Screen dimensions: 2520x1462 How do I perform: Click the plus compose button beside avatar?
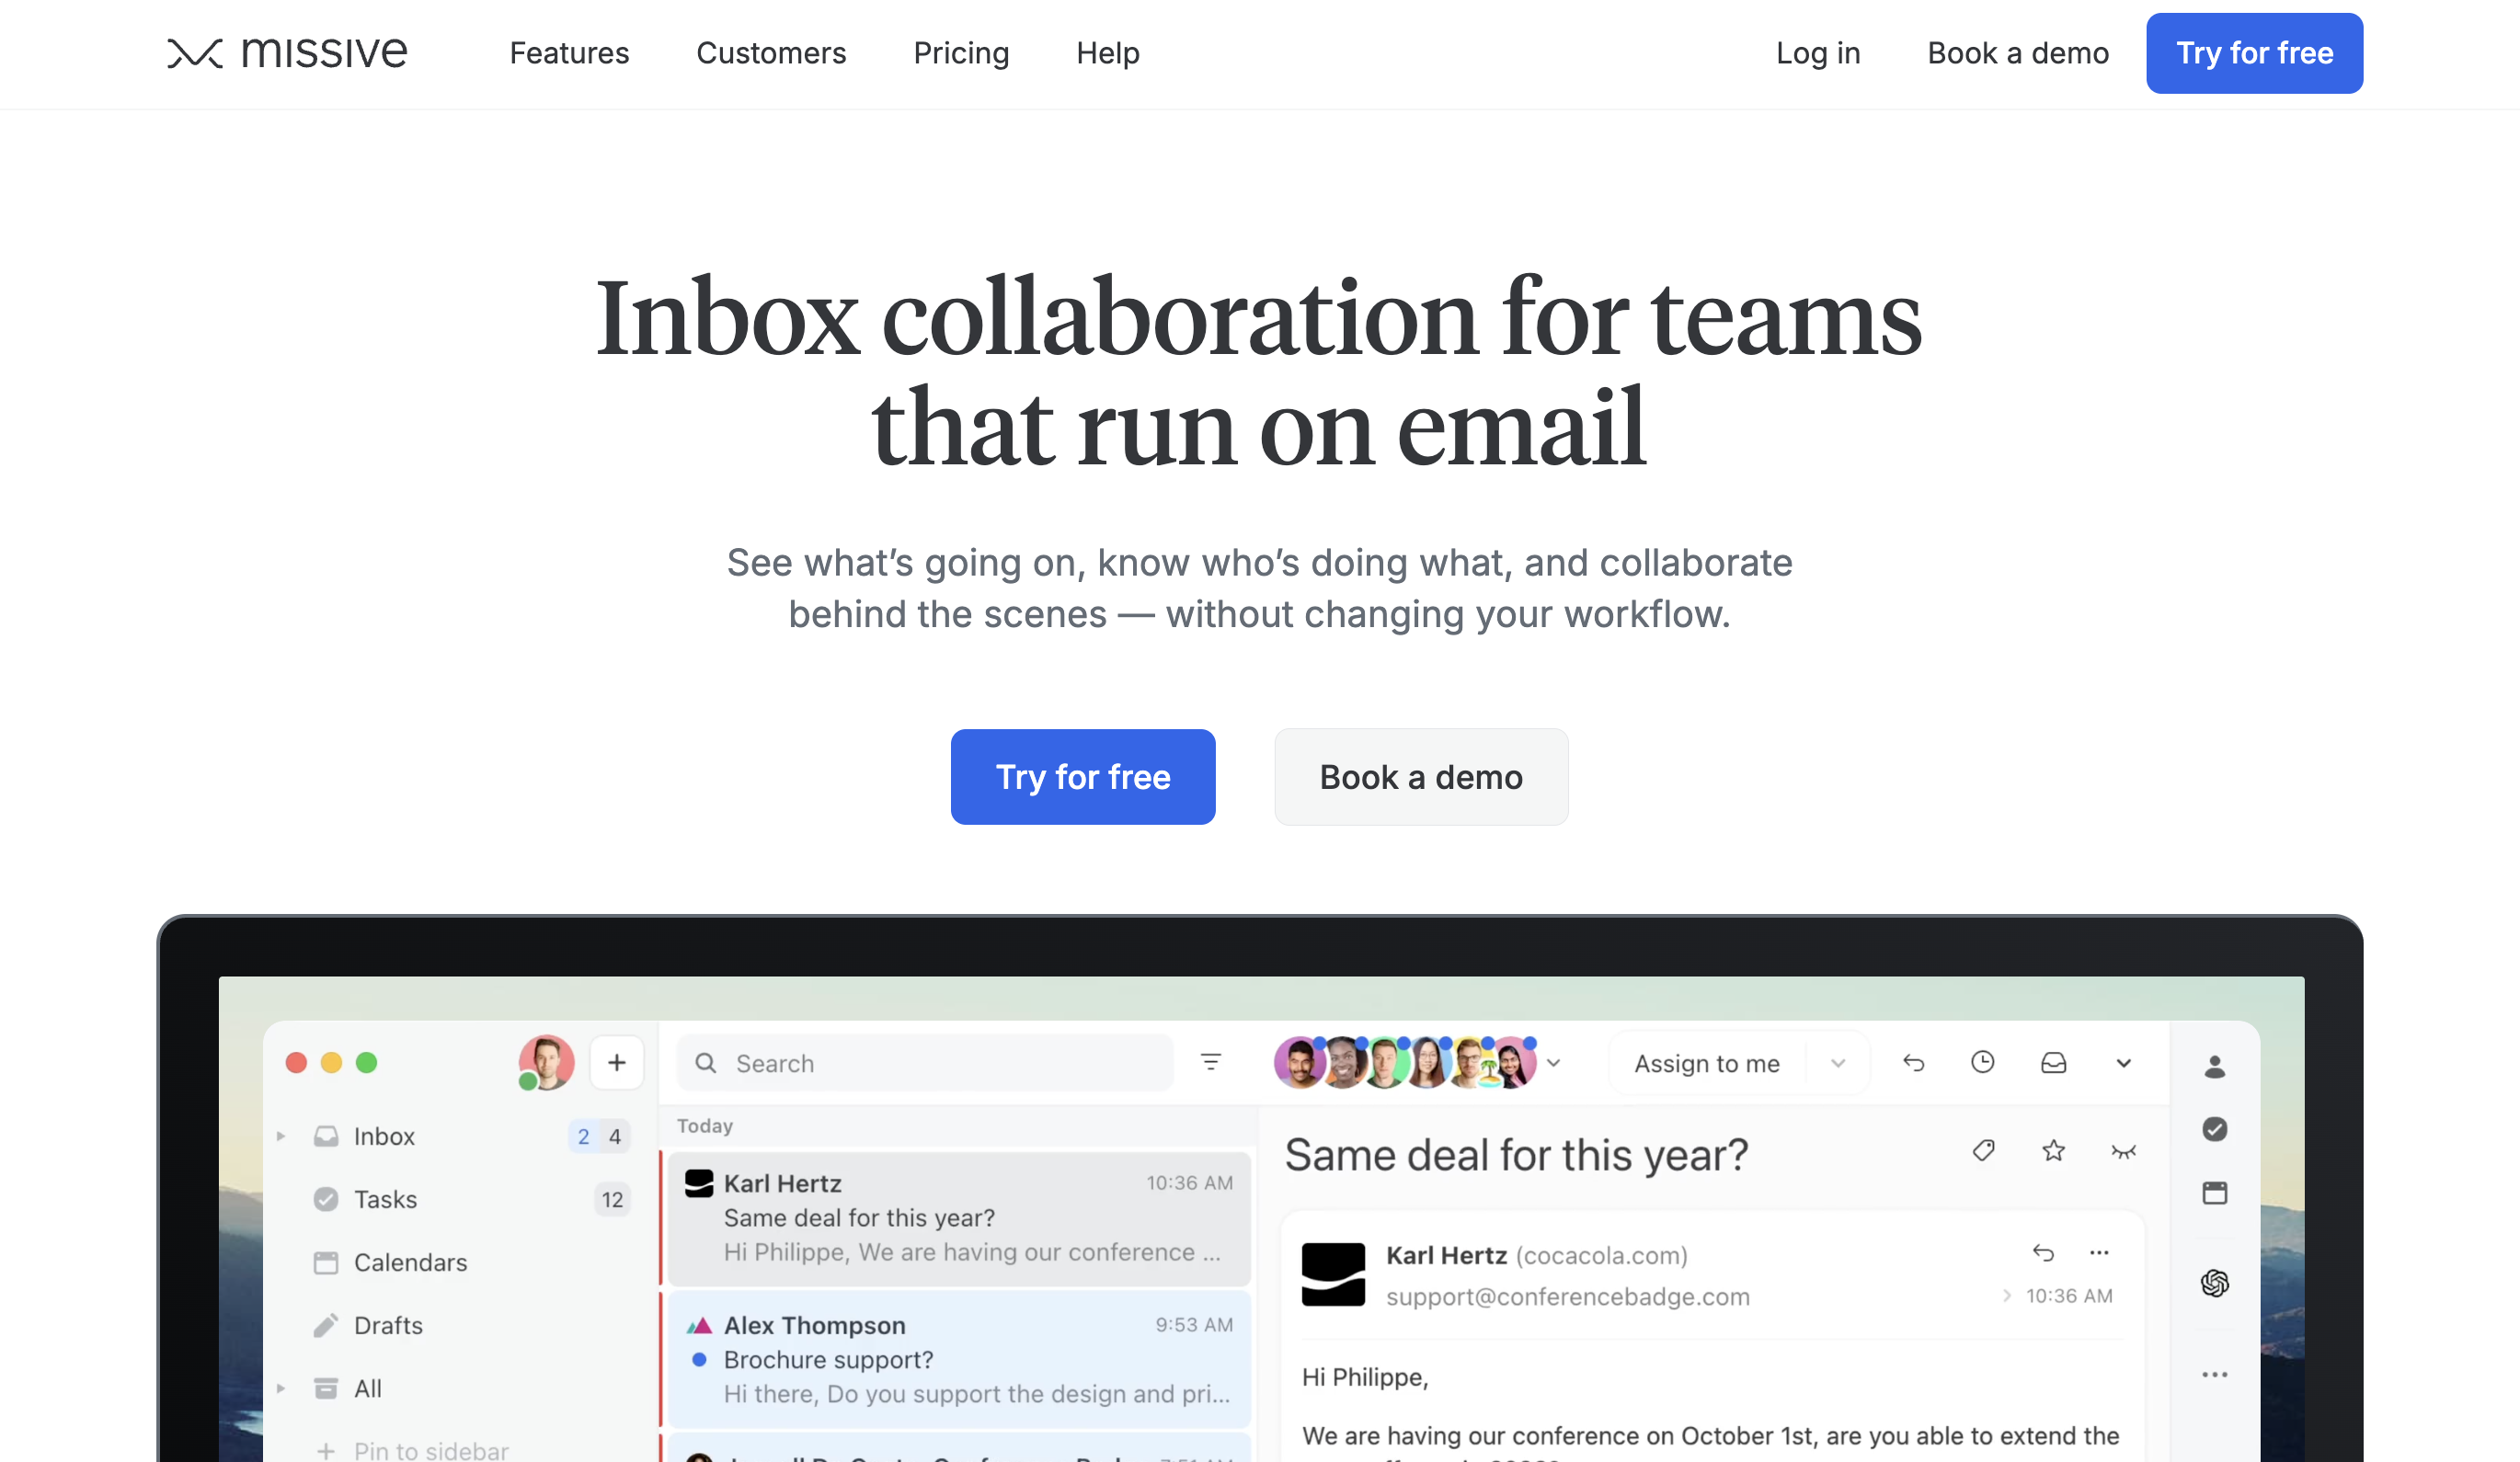point(616,1062)
